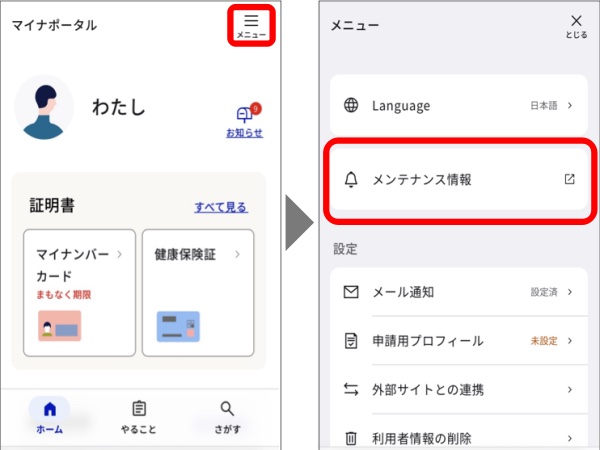Screen dimensions: 600x450
Task: Expand chevron on 外部サイトとの連携 row
Action: pos(570,390)
